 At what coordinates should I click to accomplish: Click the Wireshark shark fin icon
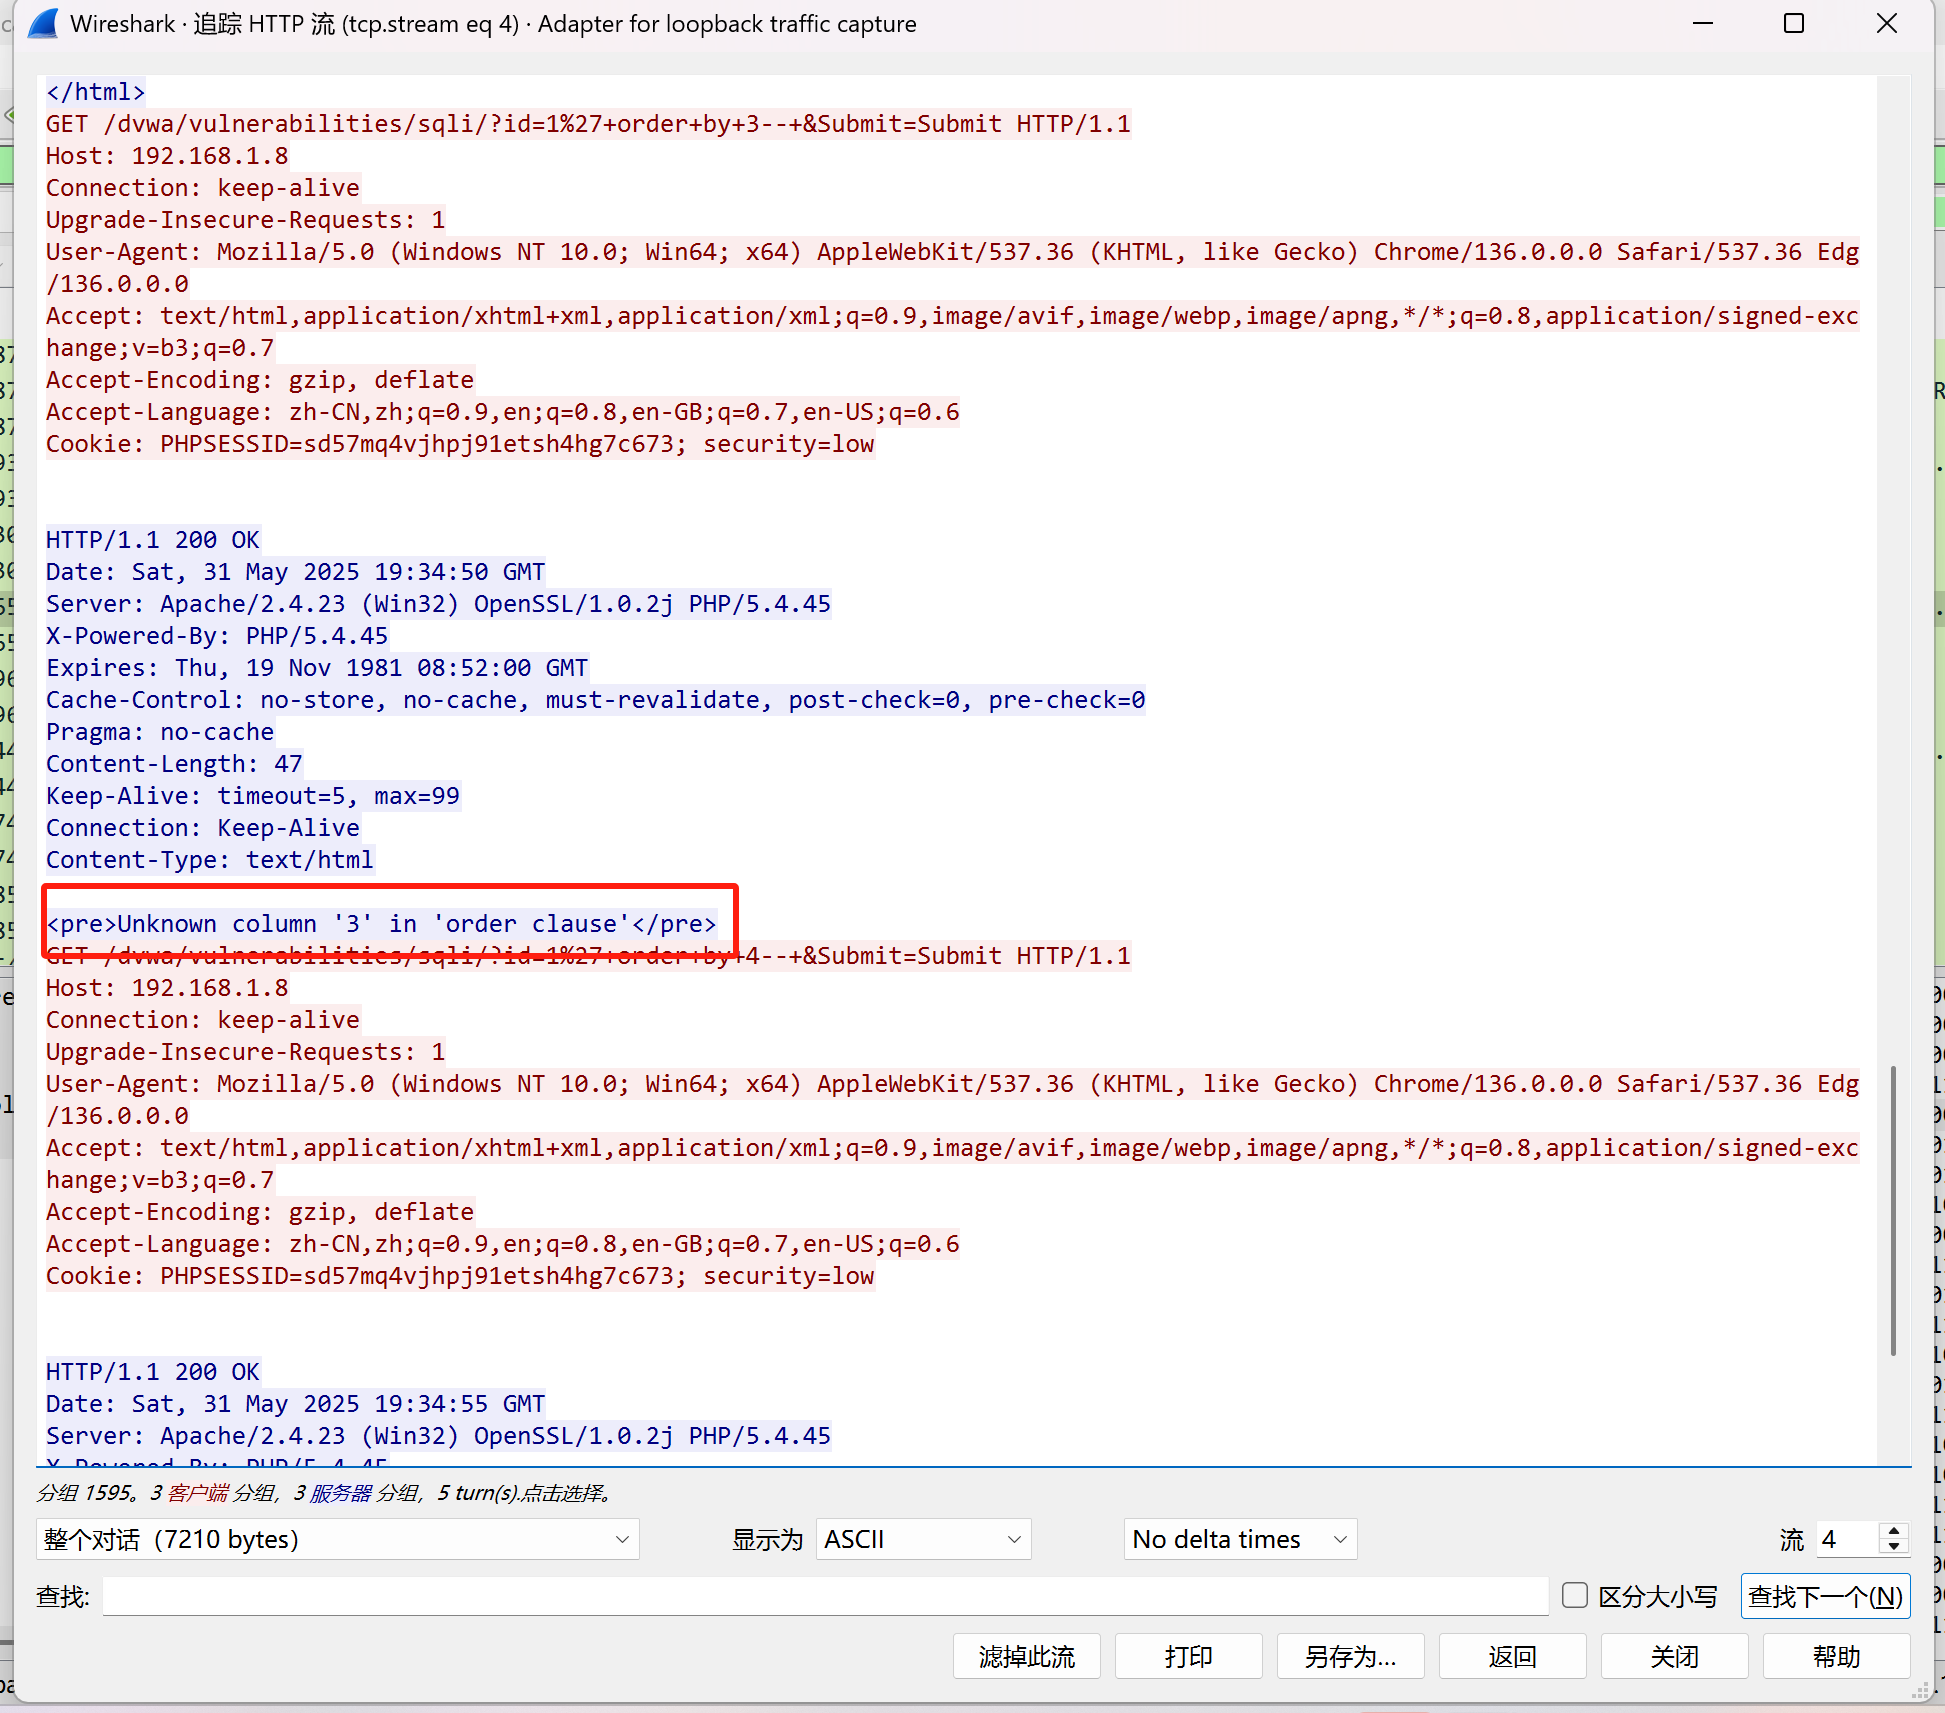[44, 23]
